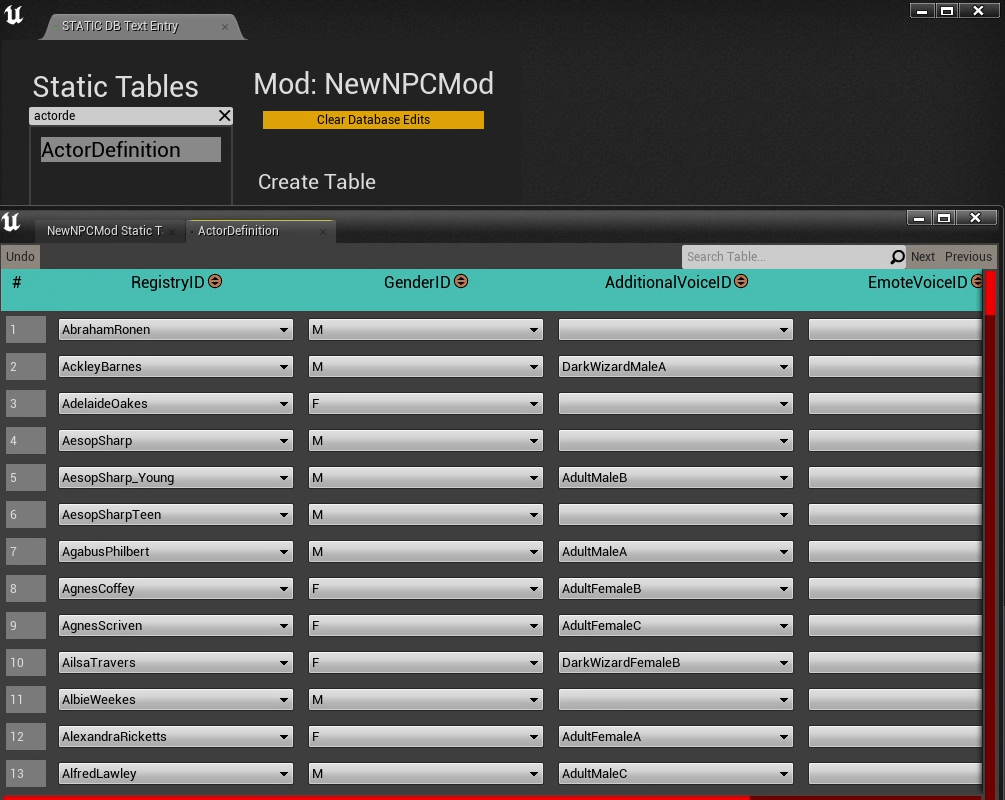Click Next search result button

coord(922,256)
